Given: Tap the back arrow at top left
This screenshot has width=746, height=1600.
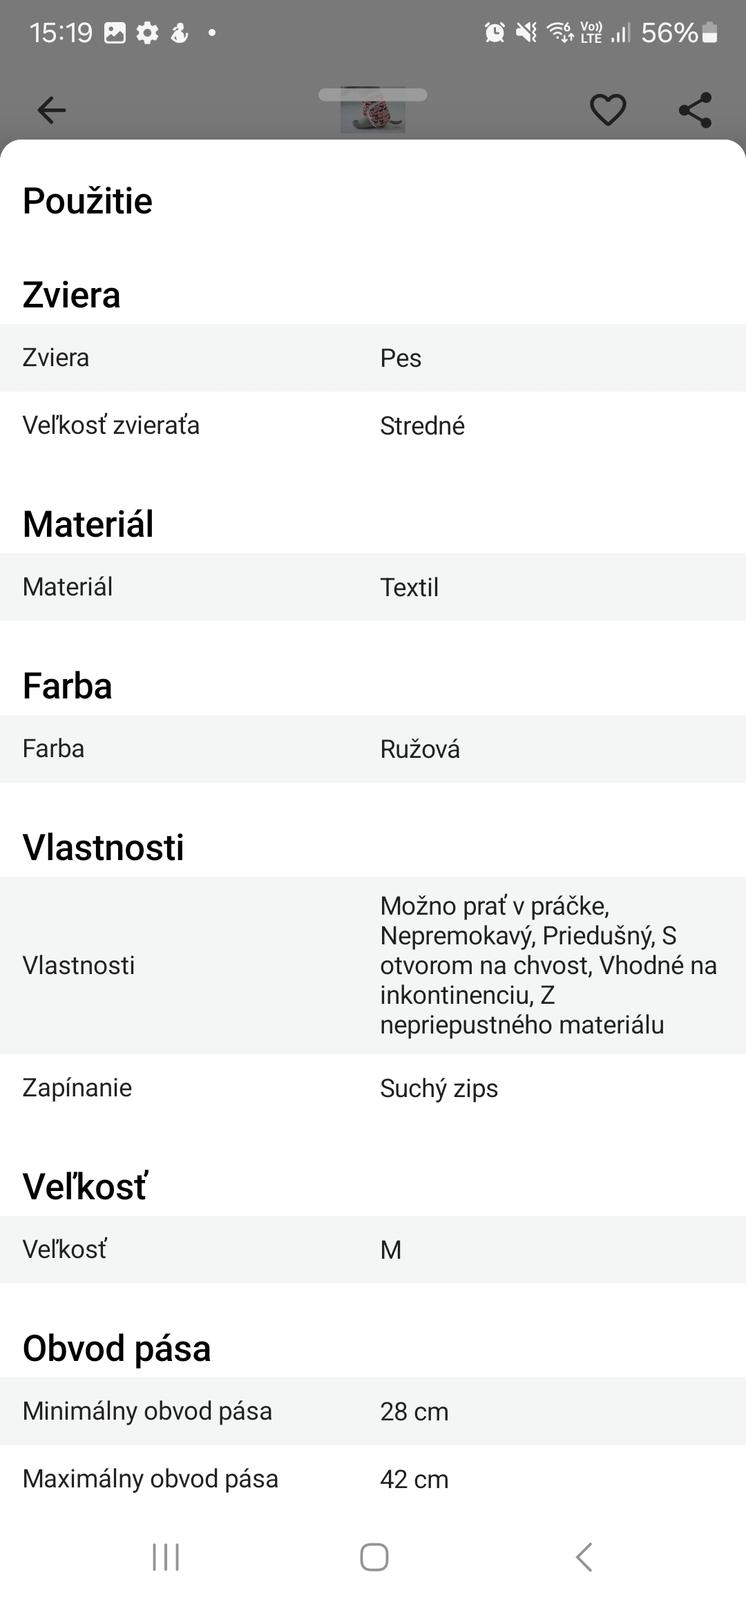Looking at the screenshot, I should [x=51, y=110].
